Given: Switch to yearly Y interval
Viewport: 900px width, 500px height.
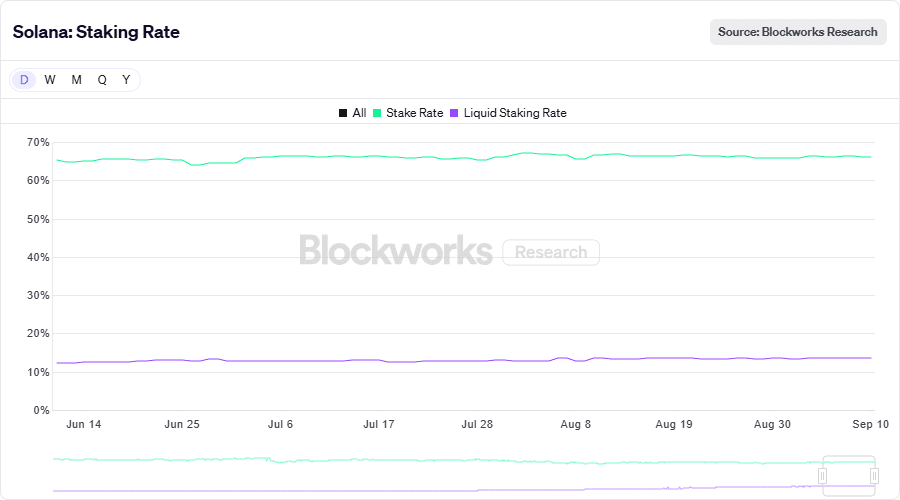Looking at the screenshot, I should pos(126,80).
